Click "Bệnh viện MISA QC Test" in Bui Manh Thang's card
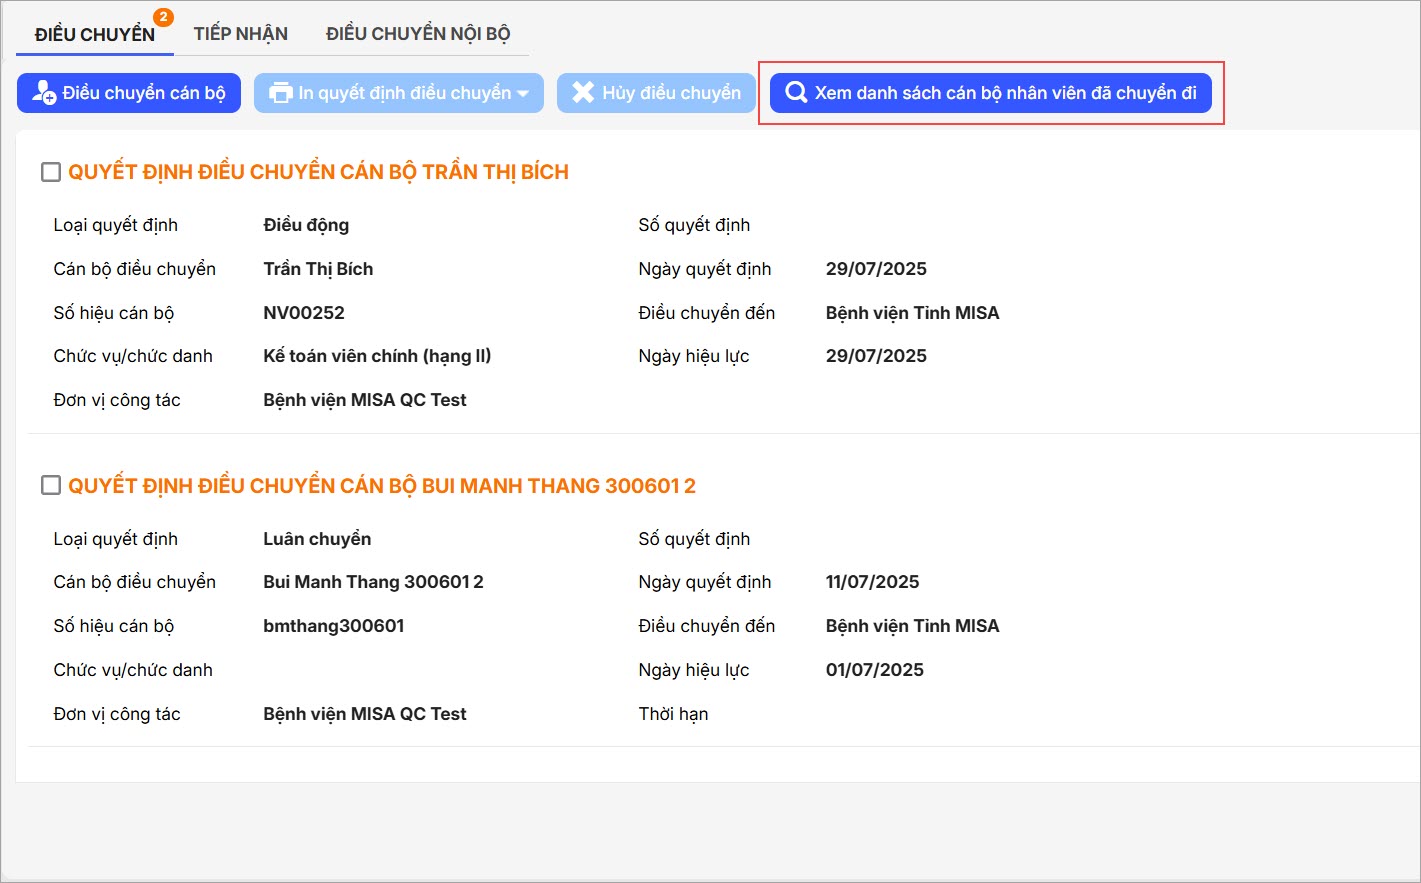Viewport: 1421px width, 883px height. (365, 714)
